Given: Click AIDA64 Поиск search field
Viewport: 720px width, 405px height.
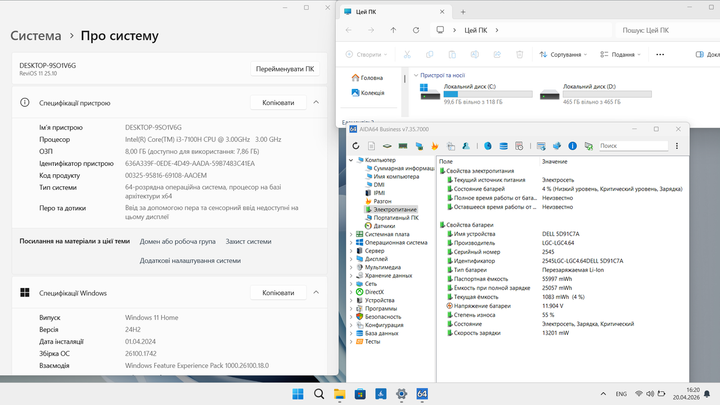Looking at the screenshot, I should tap(633, 146).
